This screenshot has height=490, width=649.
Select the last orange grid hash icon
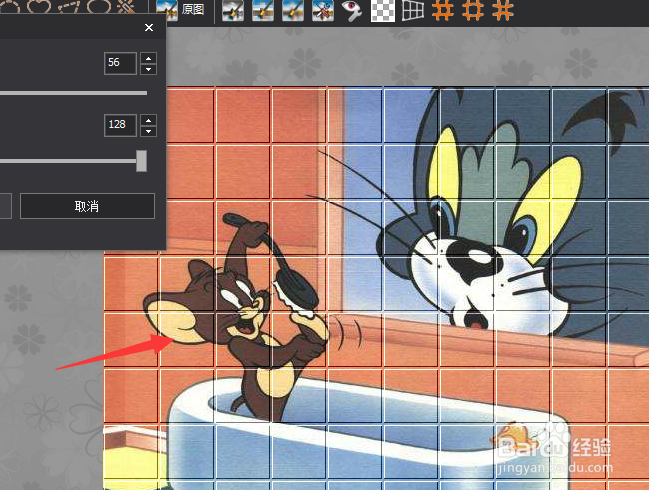pos(503,10)
